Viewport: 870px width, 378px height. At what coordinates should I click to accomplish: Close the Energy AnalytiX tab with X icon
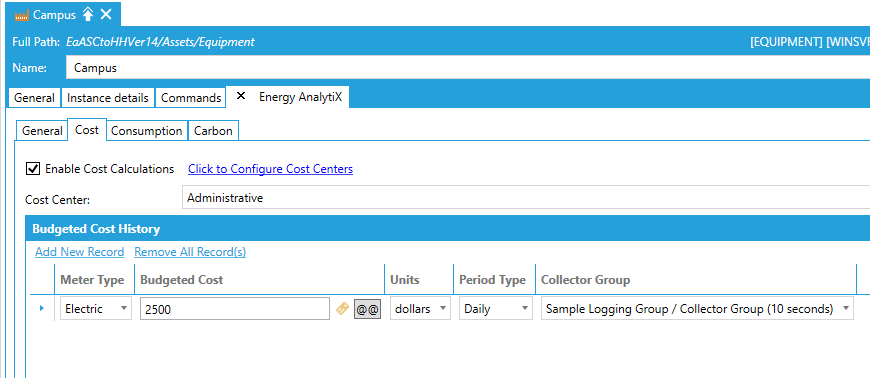click(x=241, y=96)
